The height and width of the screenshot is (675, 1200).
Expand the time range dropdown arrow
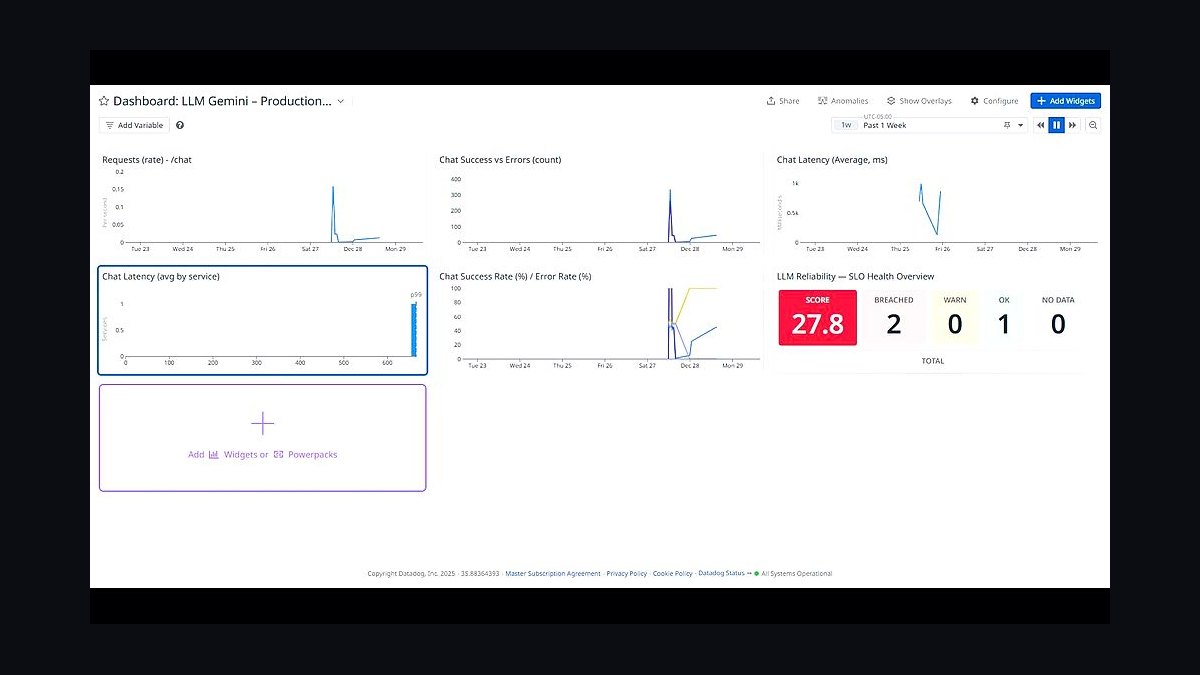click(x=1021, y=126)
